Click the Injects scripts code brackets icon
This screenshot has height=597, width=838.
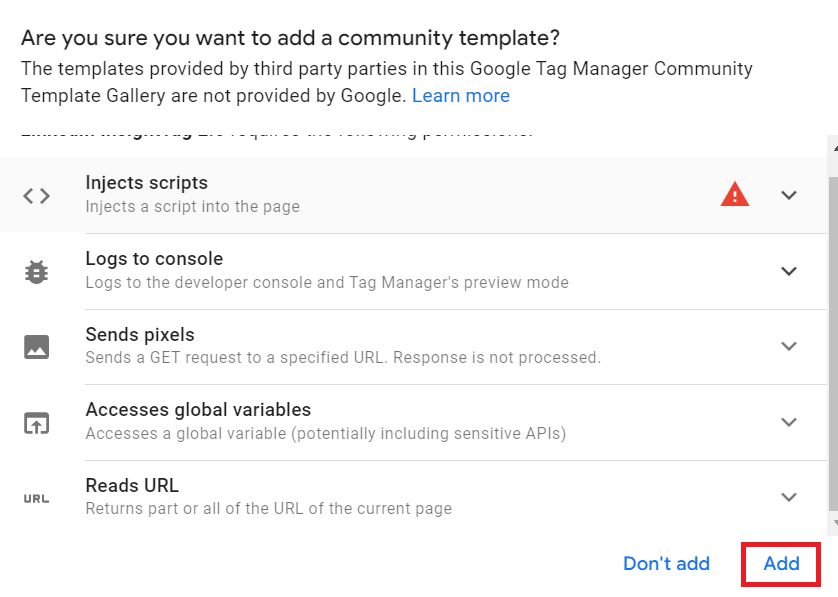[36, 196]
